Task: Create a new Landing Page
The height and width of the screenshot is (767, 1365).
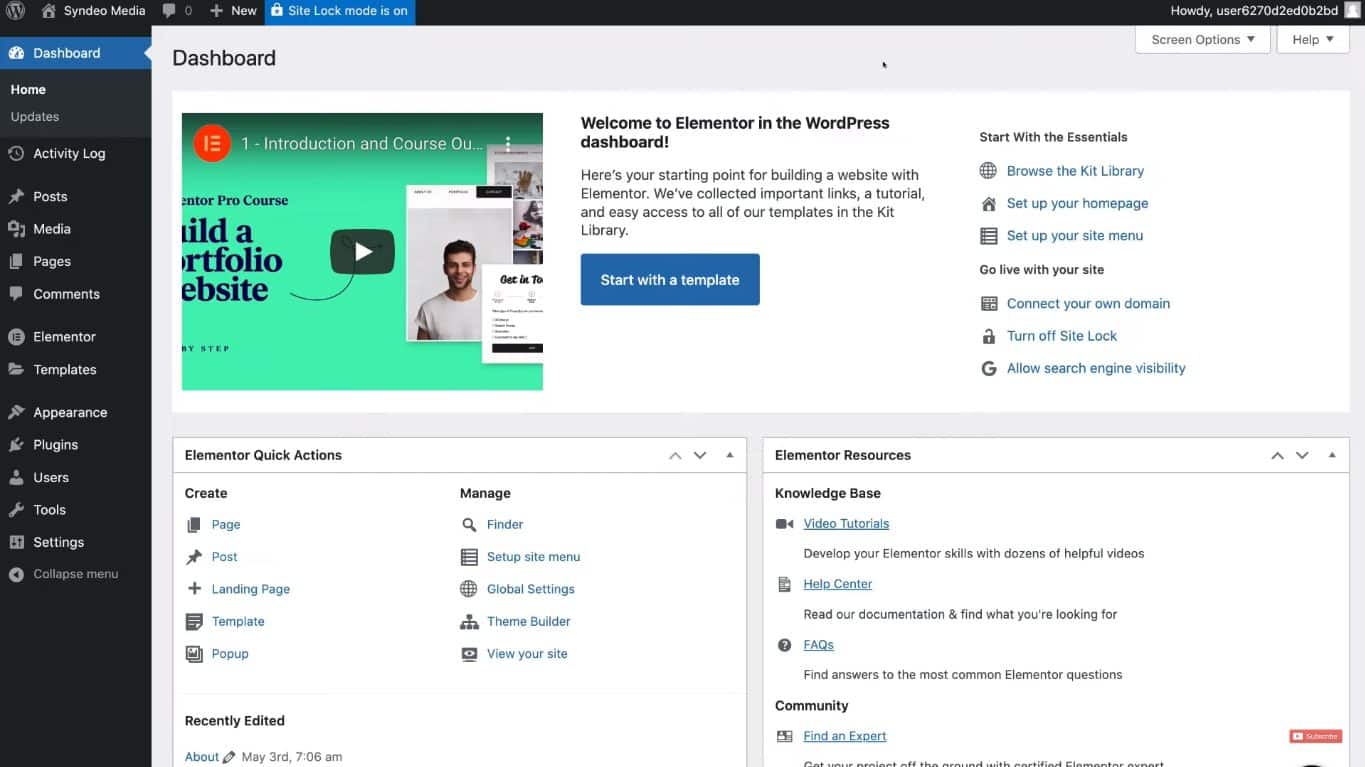Action: click(251, 589)
